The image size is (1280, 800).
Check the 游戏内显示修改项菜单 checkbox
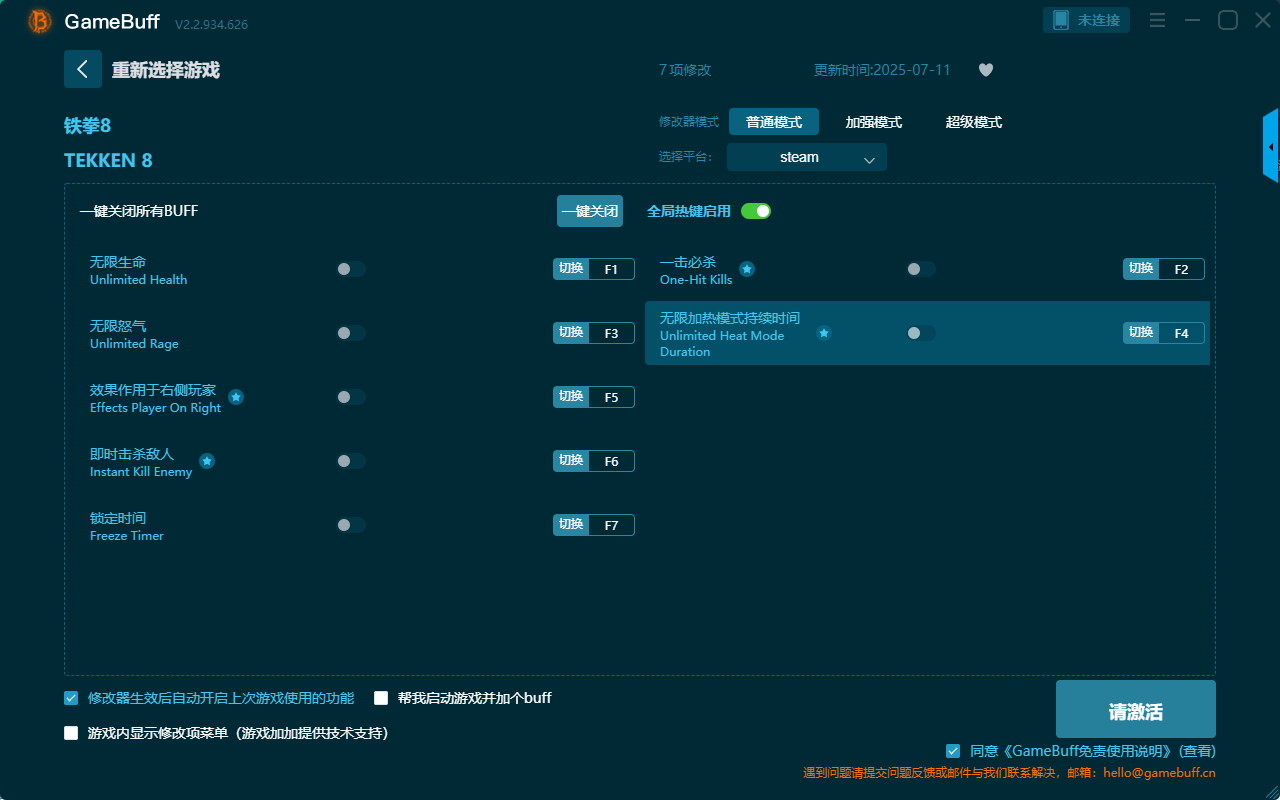(x=70, y=732)
